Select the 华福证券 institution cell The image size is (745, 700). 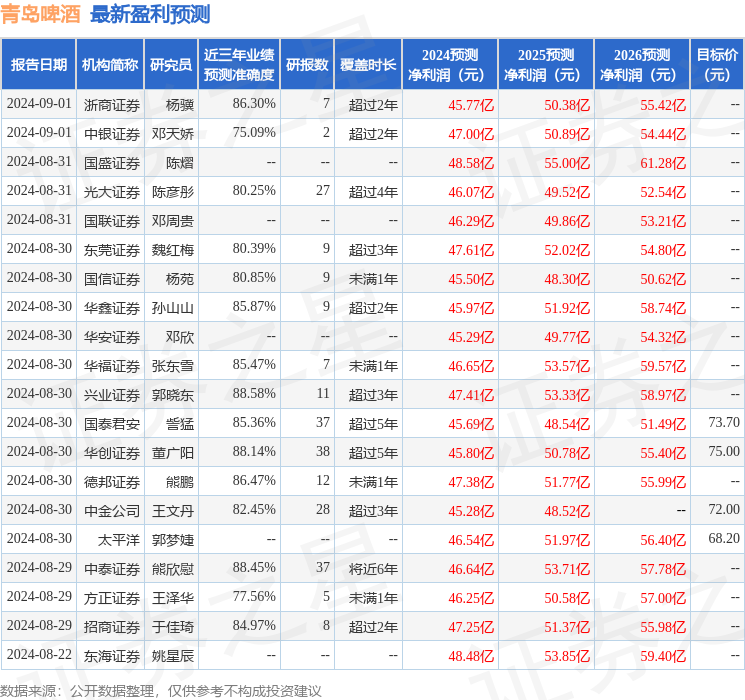[x=112, y=366]
